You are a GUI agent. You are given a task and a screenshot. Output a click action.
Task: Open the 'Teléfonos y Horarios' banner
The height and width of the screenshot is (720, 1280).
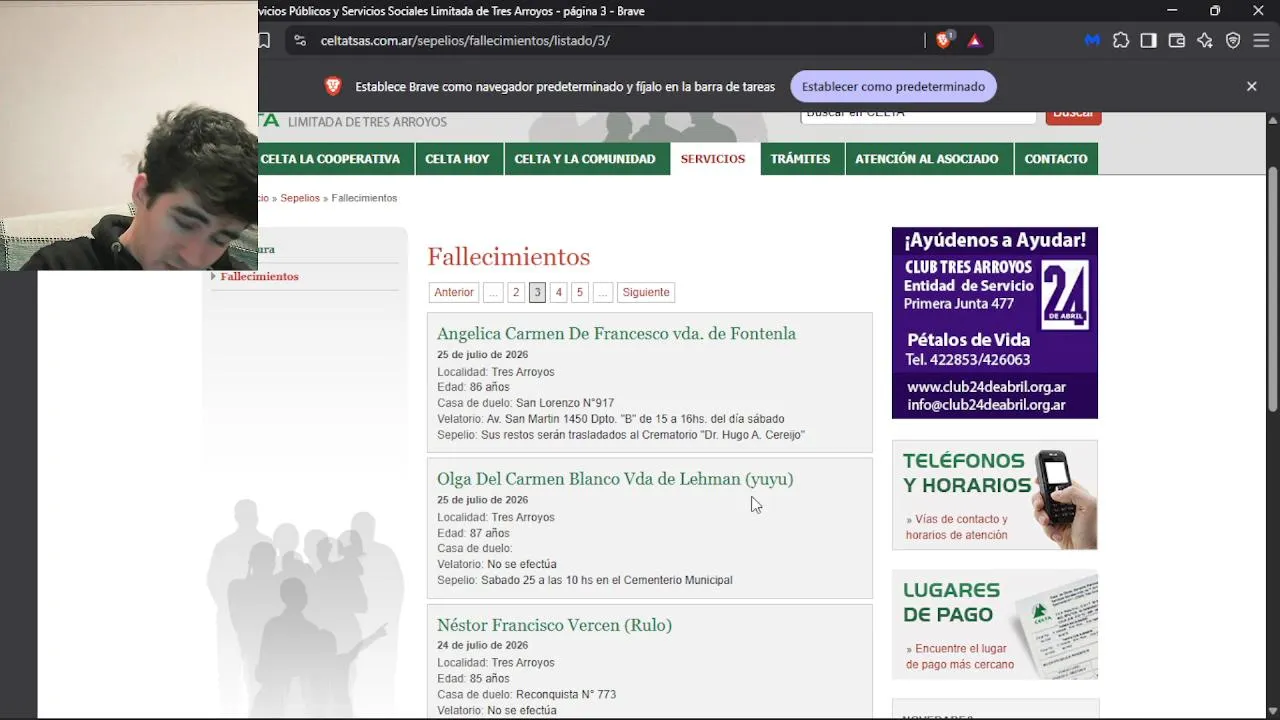995,495
